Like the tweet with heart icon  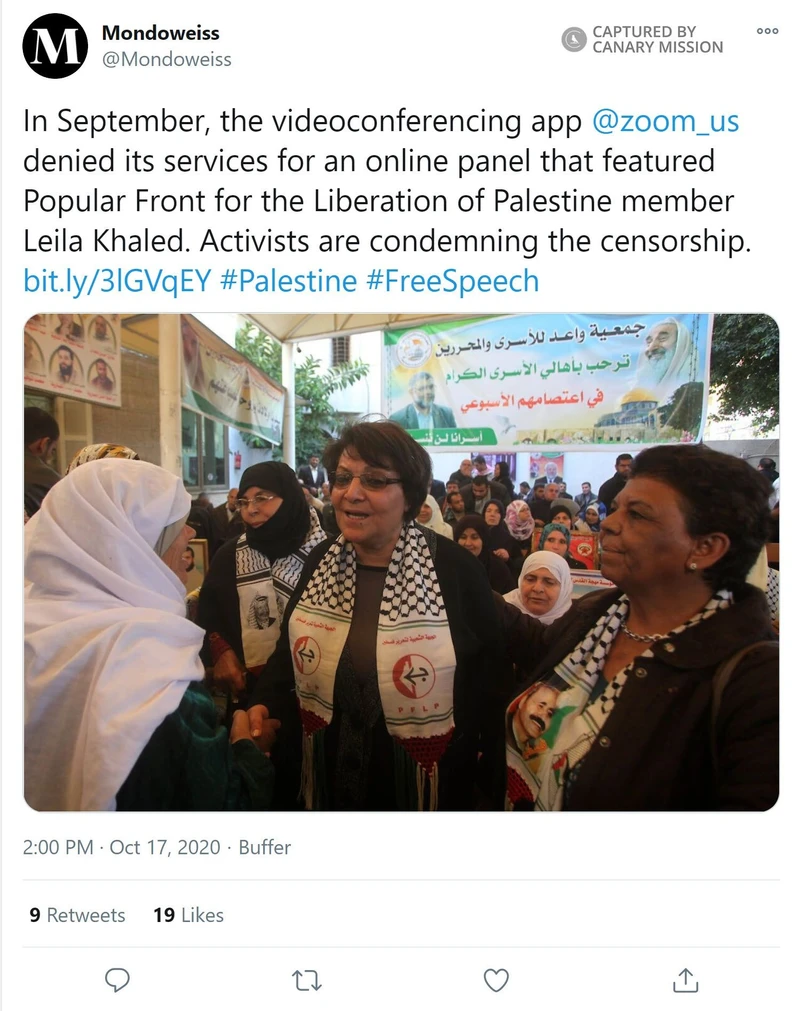496,980
